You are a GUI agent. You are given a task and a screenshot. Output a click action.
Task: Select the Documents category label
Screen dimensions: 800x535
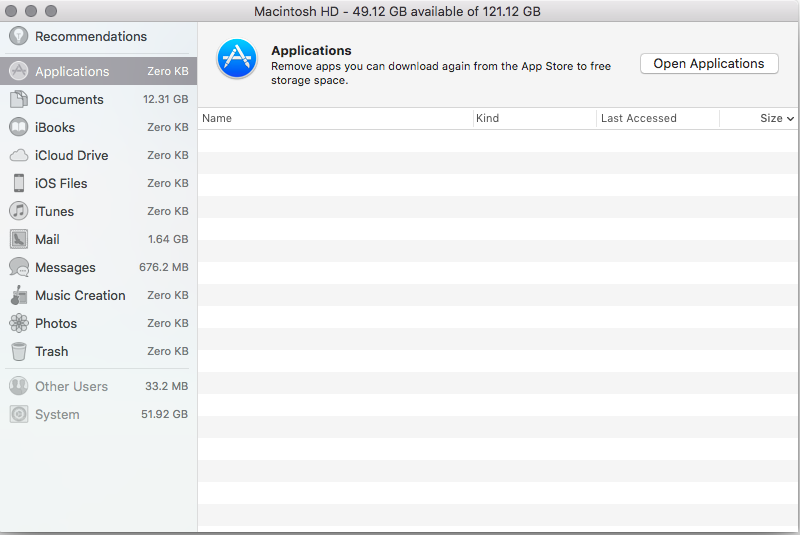point(69,99)
